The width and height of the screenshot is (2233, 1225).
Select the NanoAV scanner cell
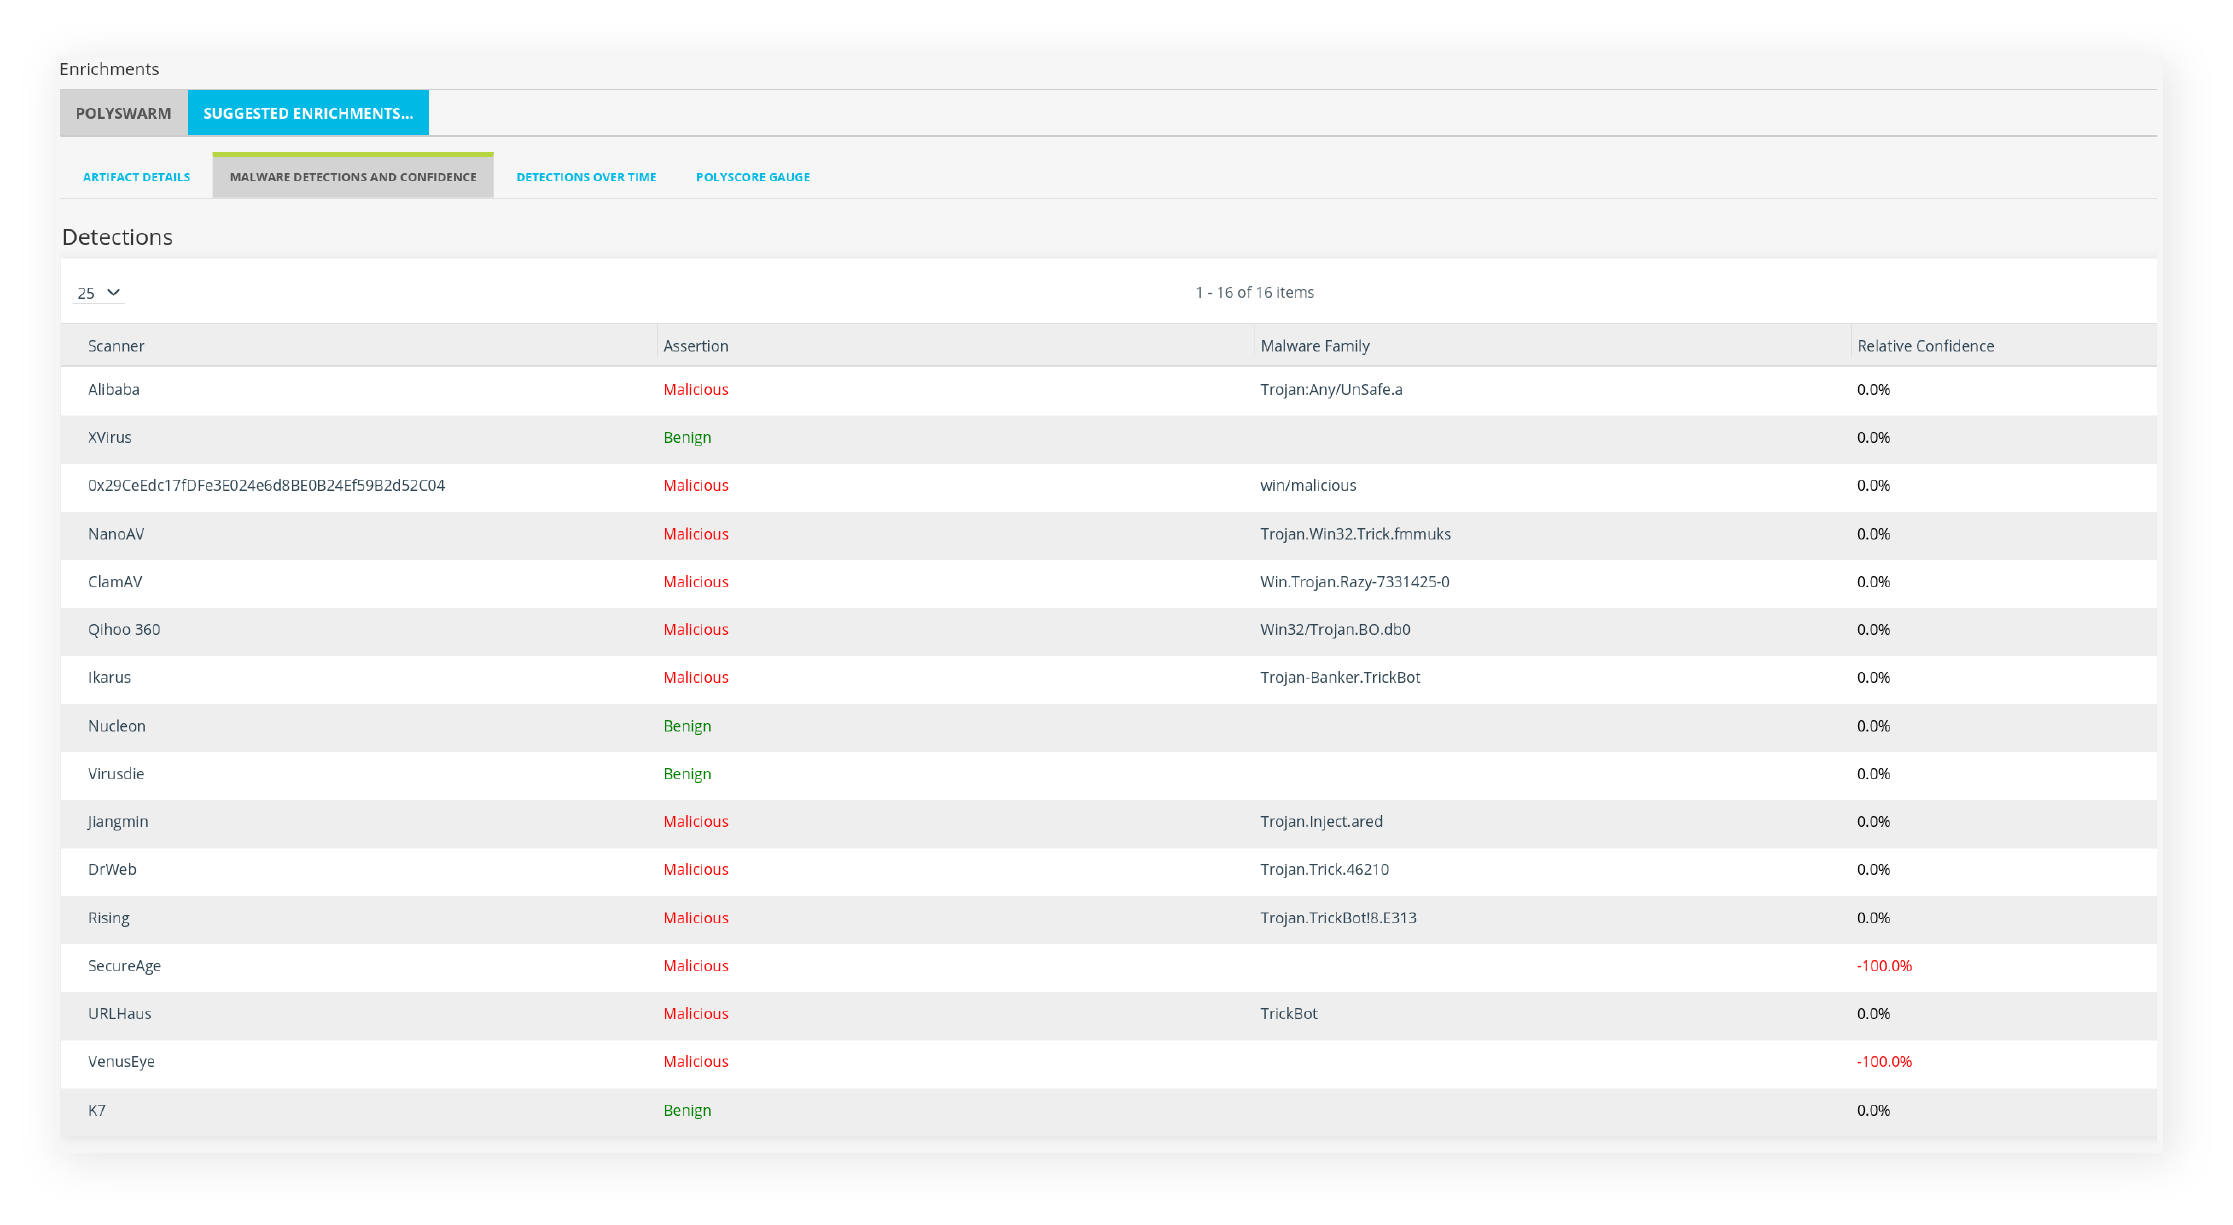click(116, 534)
